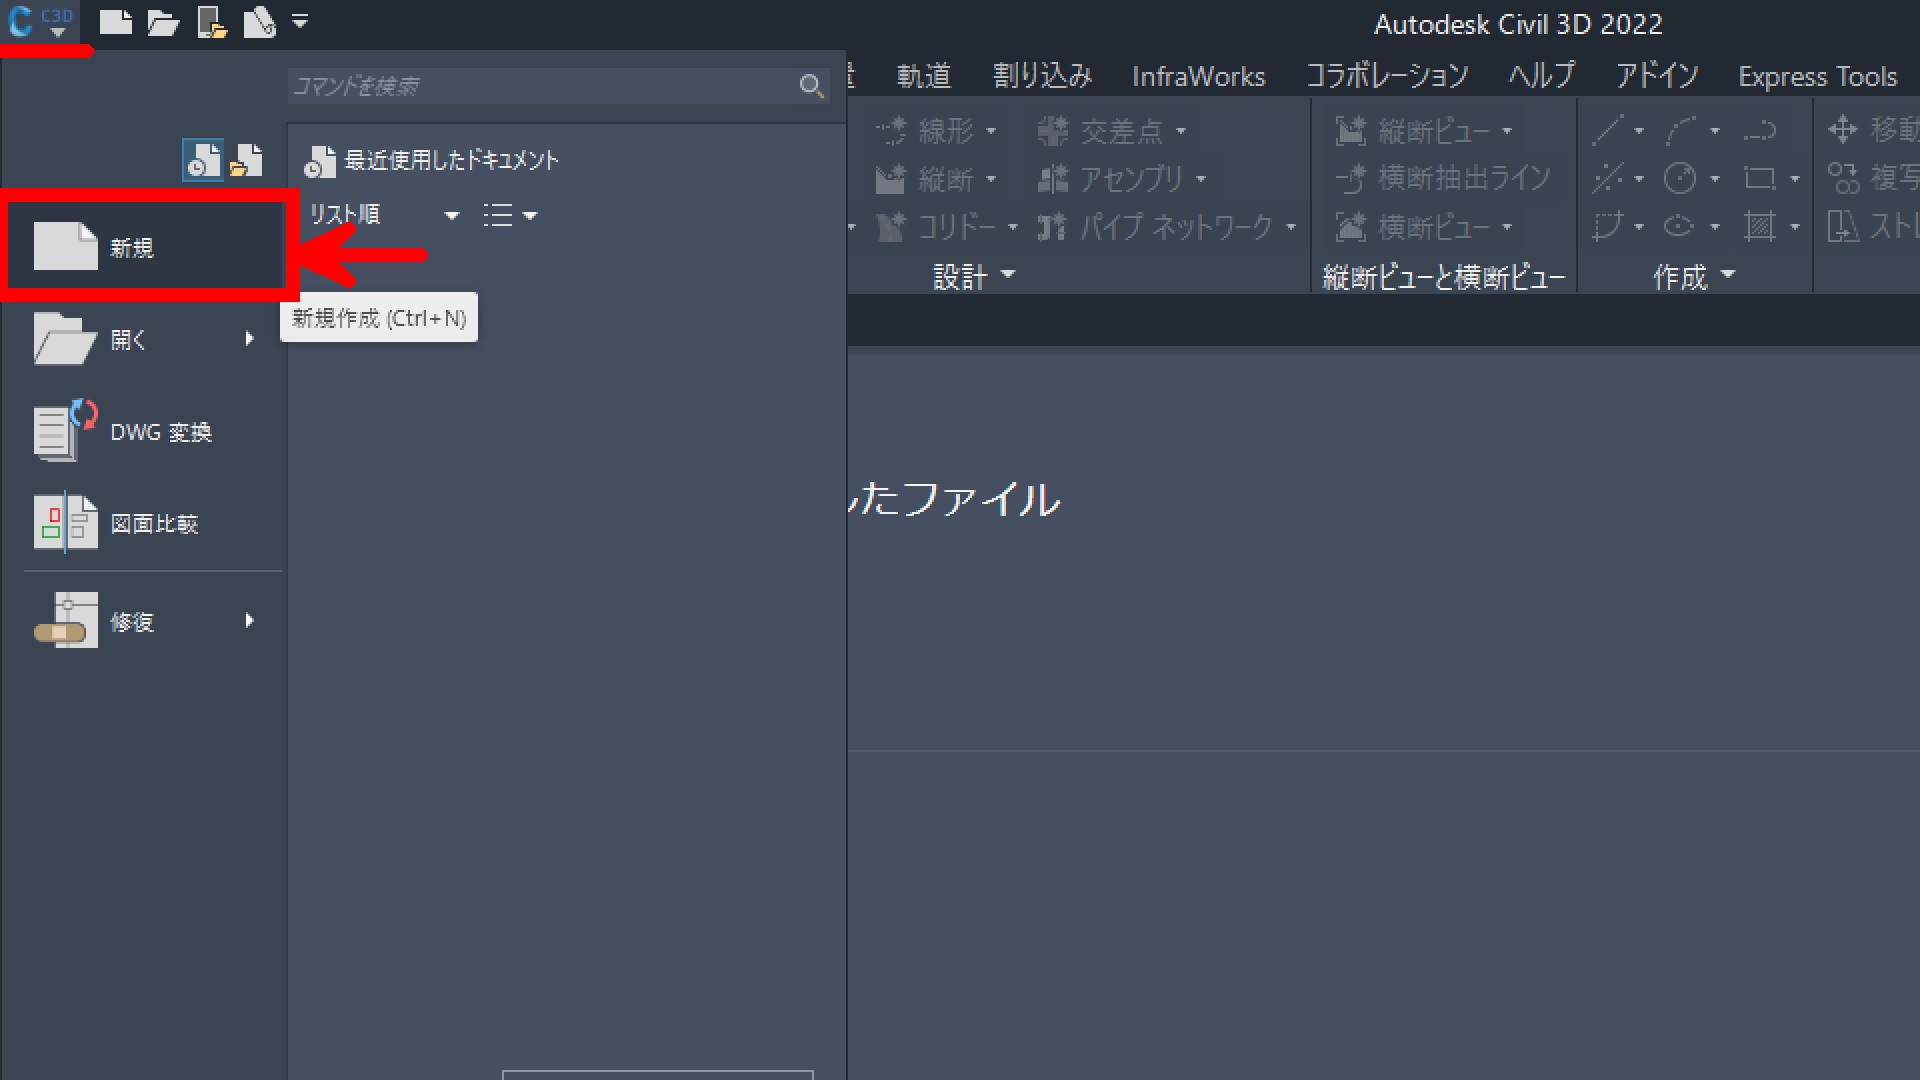This screenshot has width=1928, height=1080.
Task: Open the コラボレーション ribbon tab
Action: 1387,76
